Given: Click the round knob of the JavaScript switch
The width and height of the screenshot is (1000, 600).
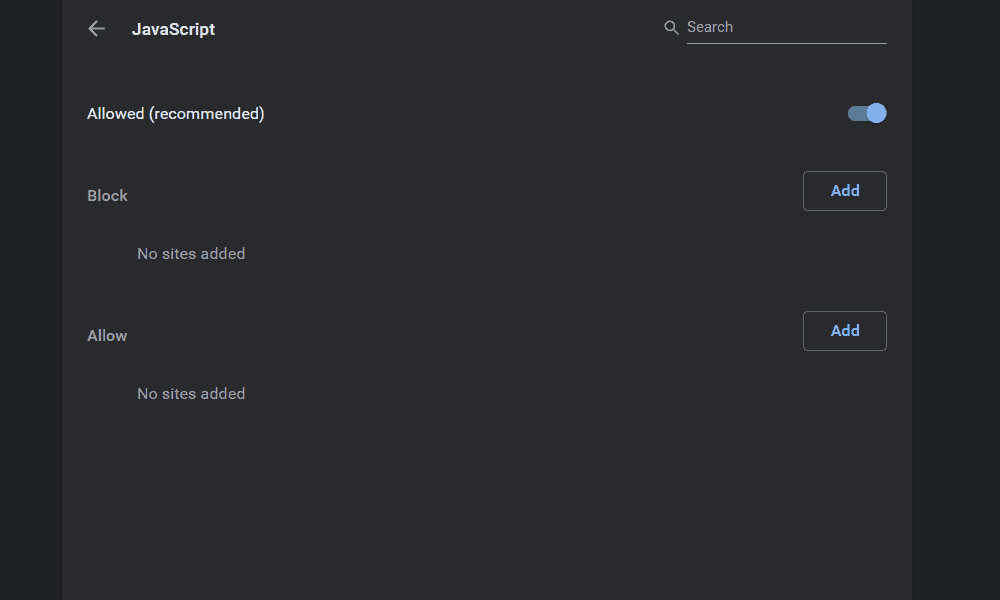Looking at the screenshot, I should [876, 113].
